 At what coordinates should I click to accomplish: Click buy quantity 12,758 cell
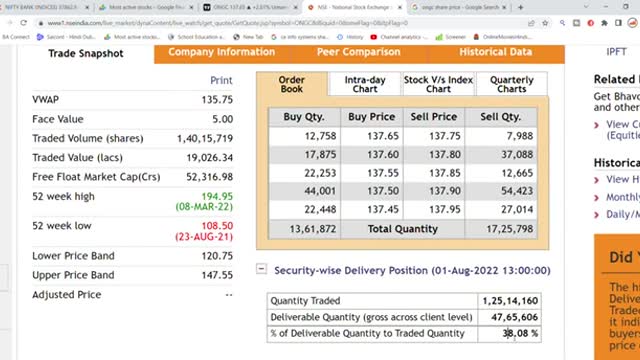304,136
